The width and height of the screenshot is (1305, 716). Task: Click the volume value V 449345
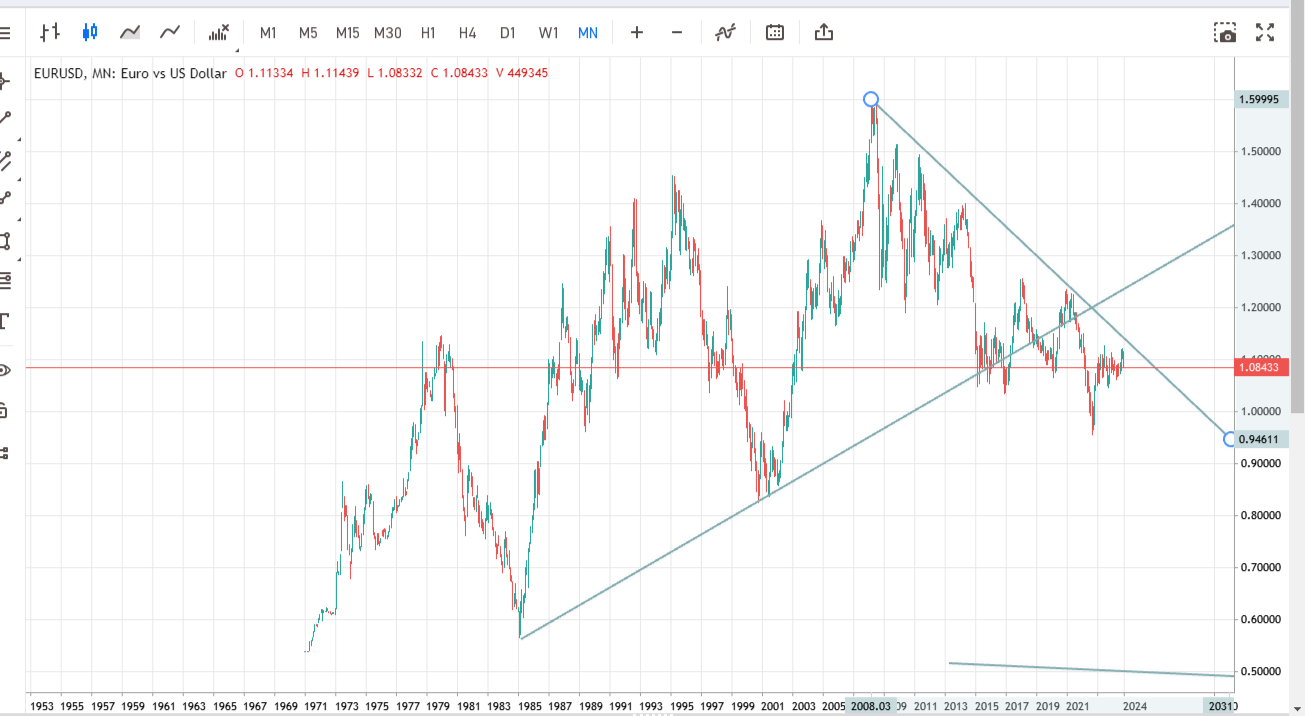coord(522,73)
